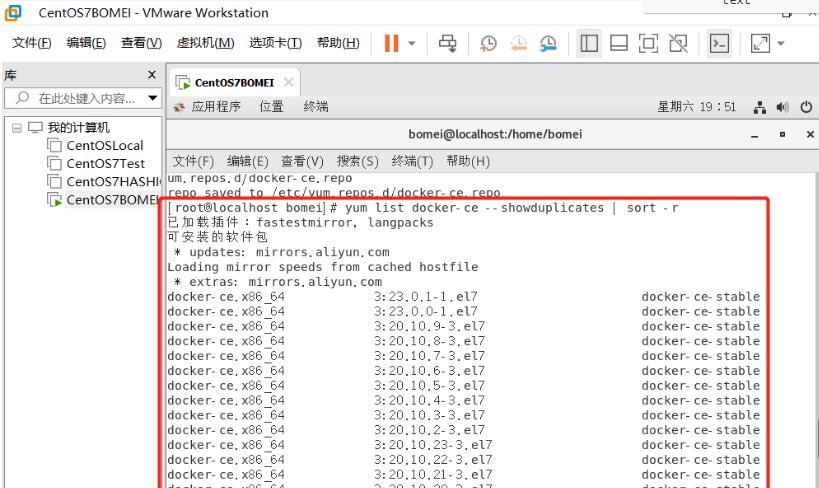This screenshot has height=488, width=819.
Task: Collapse the 我的计算机 tree node
Action: (x=17, y=127)
